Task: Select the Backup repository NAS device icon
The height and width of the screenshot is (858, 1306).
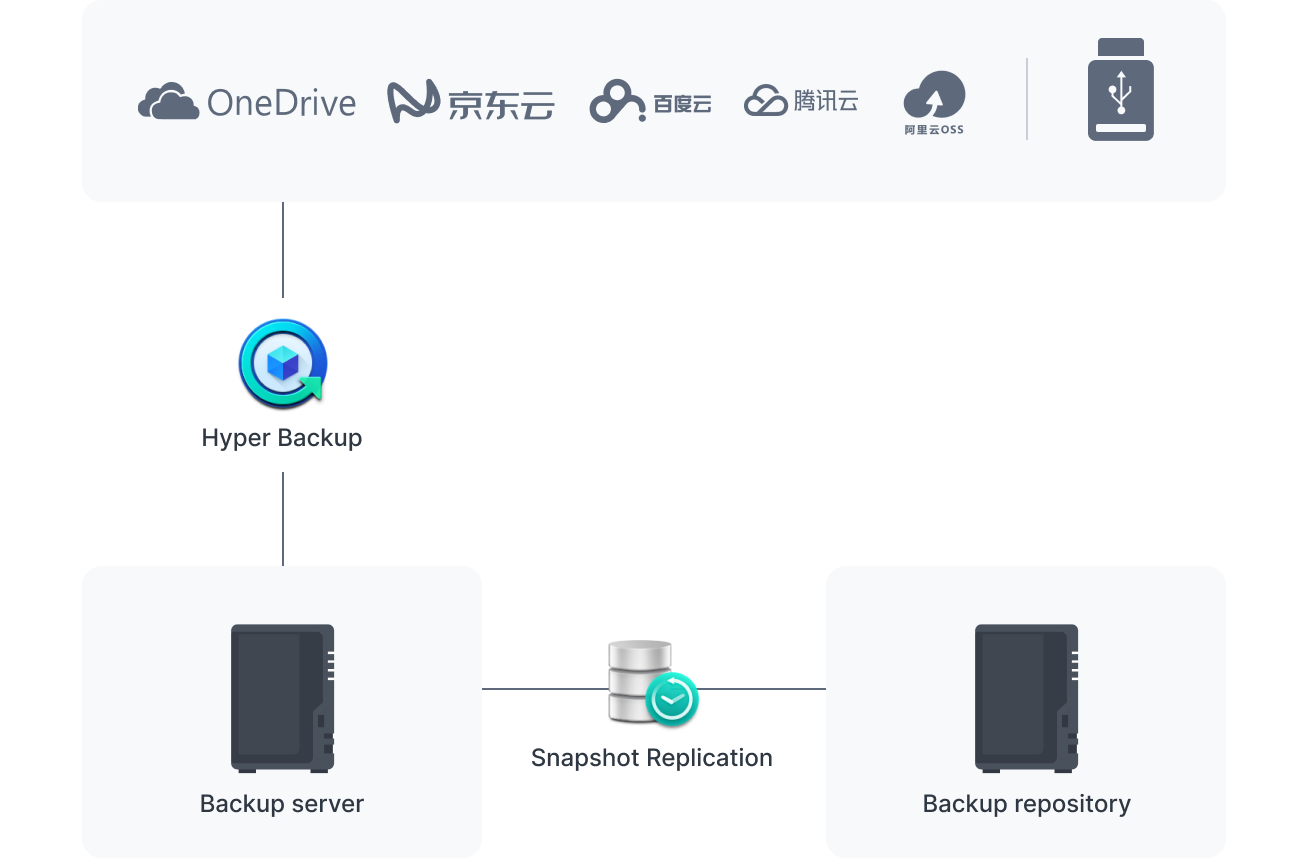Action: pyautogui.click(x=1026, y=698)
